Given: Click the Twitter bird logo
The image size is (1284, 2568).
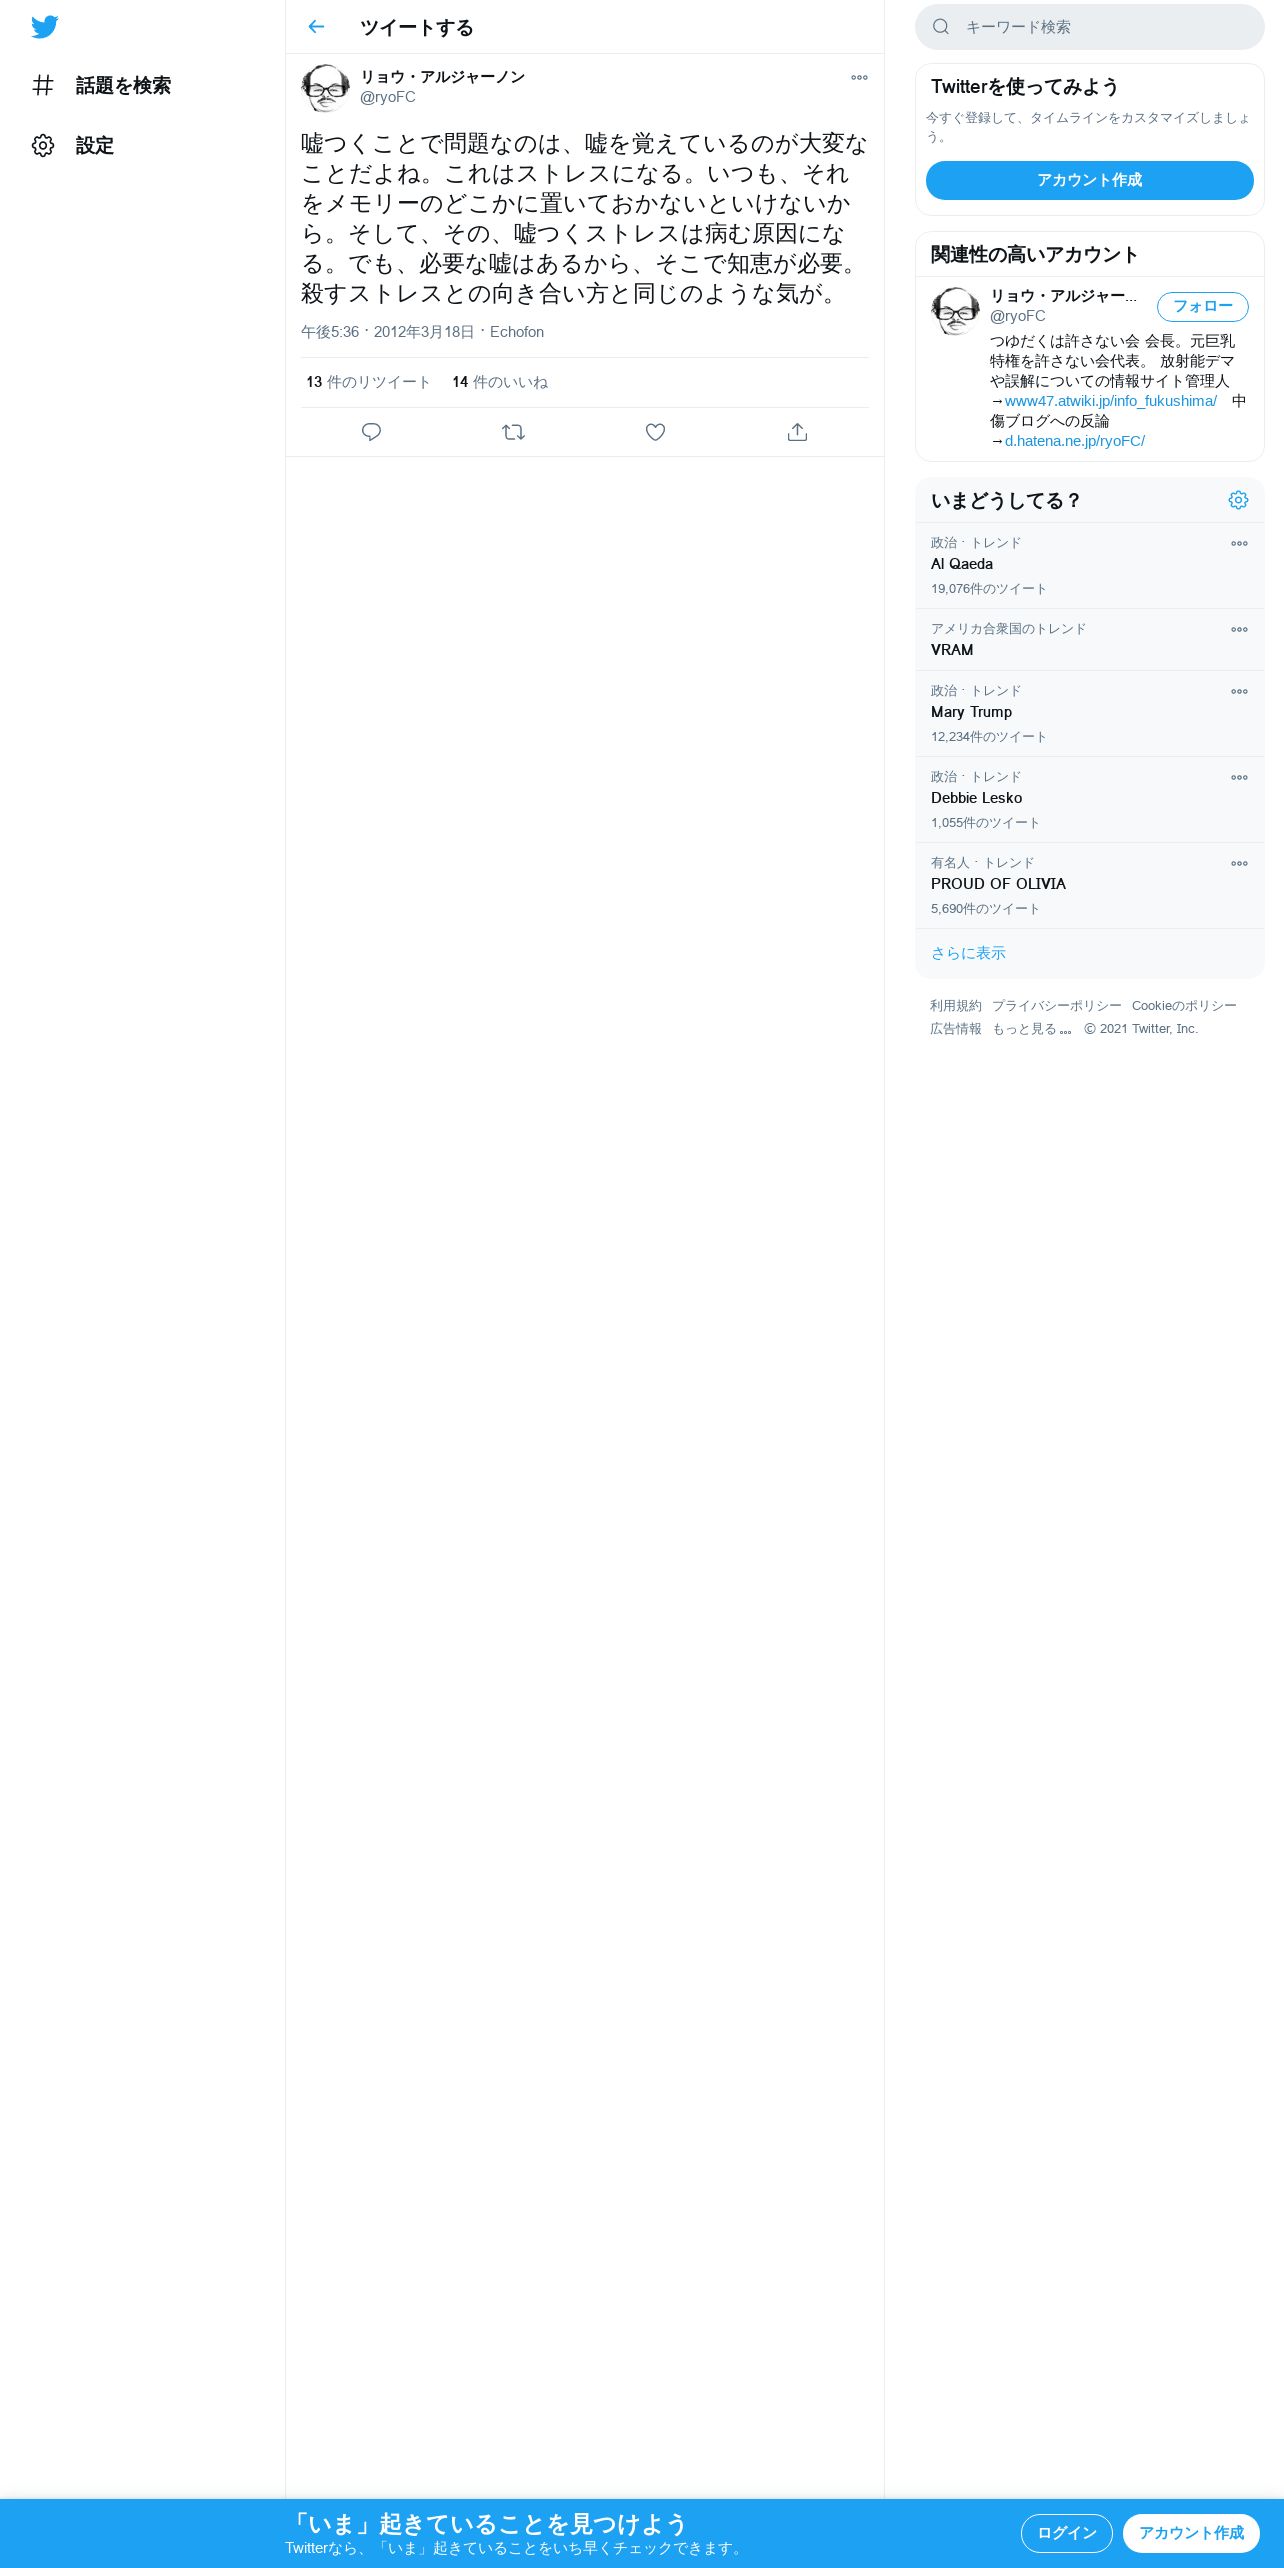Looking at the screenshot, I should pyautogui.click(x=44, y=27).
